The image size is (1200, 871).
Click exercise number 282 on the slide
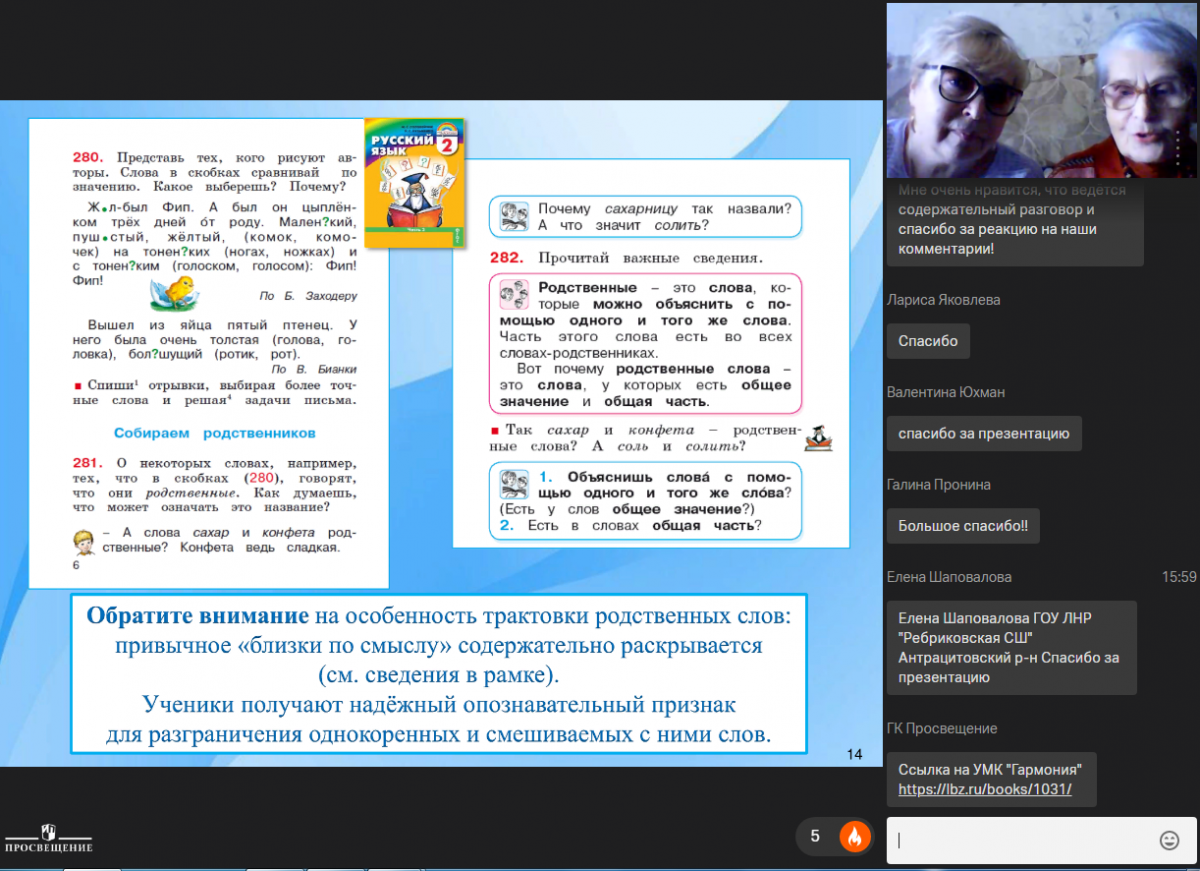coord(506,258)
